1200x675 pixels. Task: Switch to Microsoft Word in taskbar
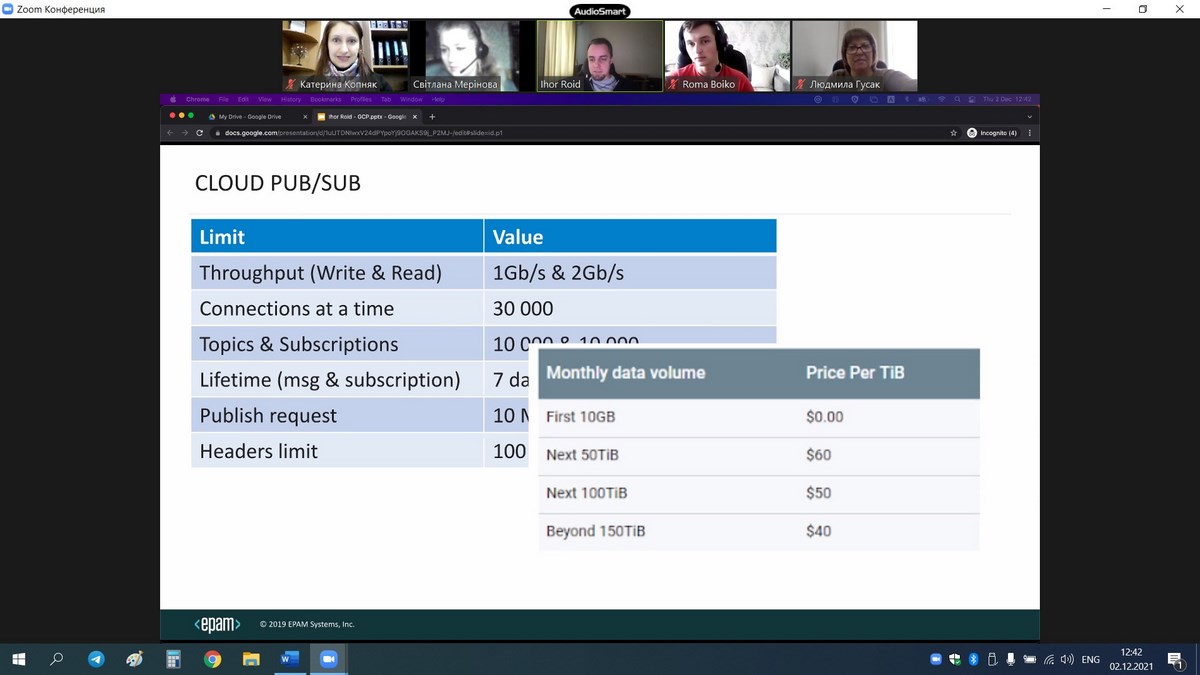(289, 659)
